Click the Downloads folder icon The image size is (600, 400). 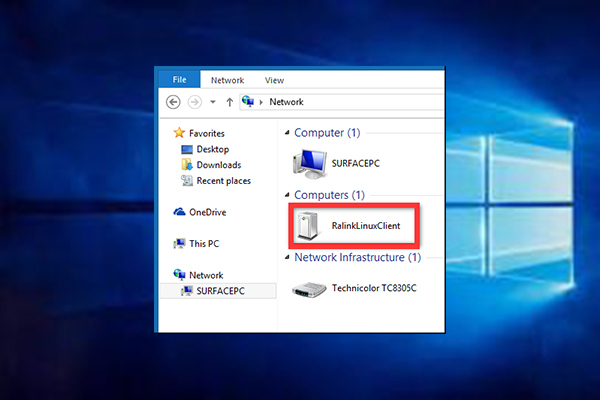(x=187, y=165)
